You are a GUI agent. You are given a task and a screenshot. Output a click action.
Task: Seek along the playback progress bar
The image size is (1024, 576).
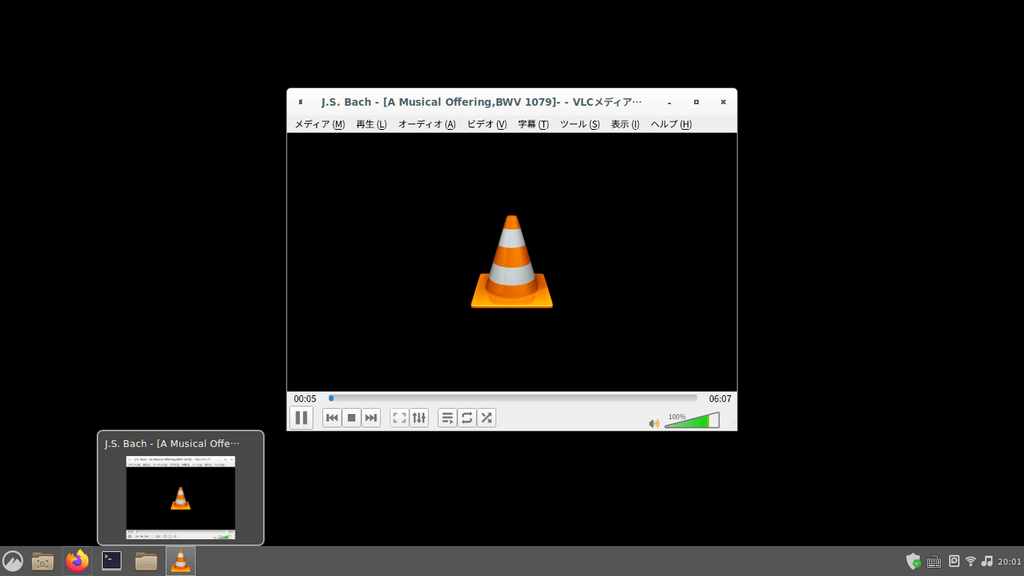513,398
